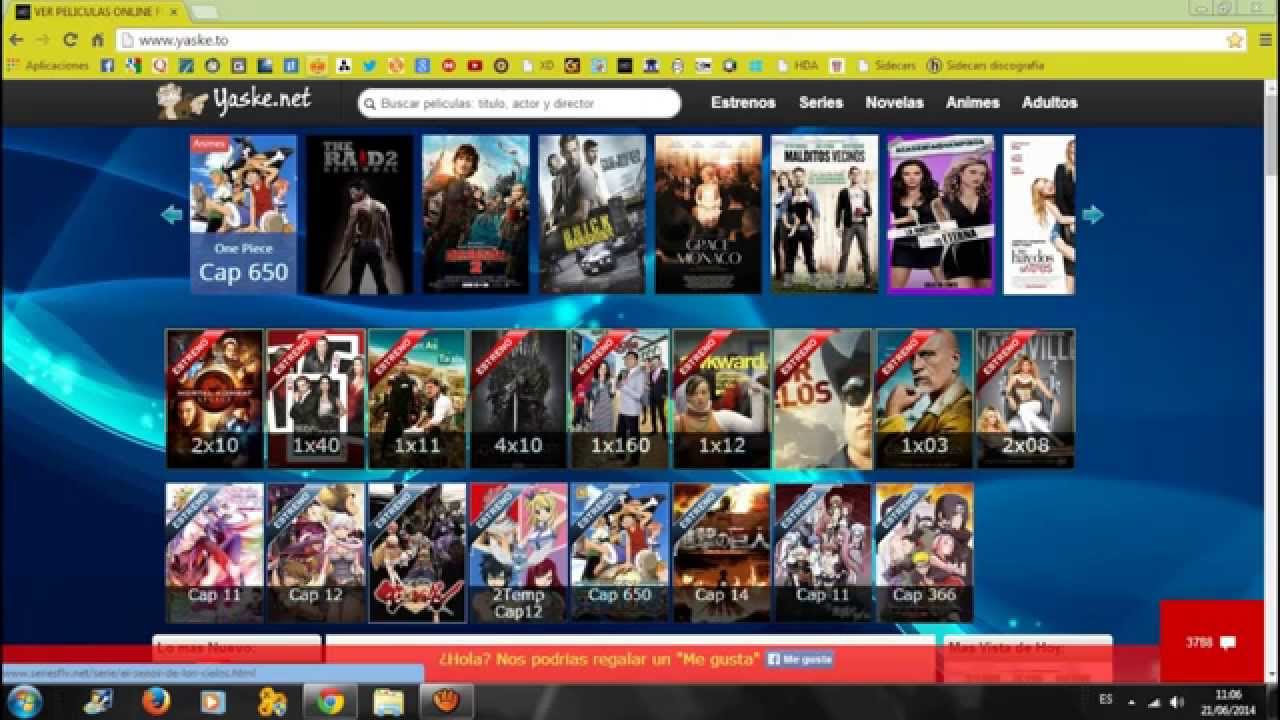Image resolution: width=1280 pixels, height=720 pixels.
Task: Open the Twitter bookmark icon
Action: click(x=369, y=66)
